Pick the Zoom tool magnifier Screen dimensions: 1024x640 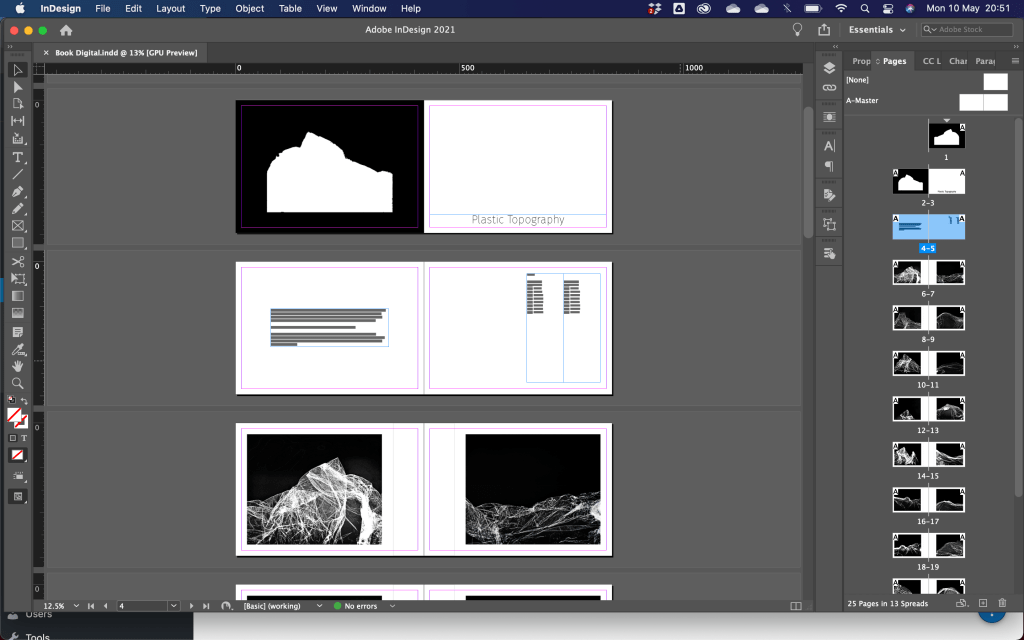(17, 383)
